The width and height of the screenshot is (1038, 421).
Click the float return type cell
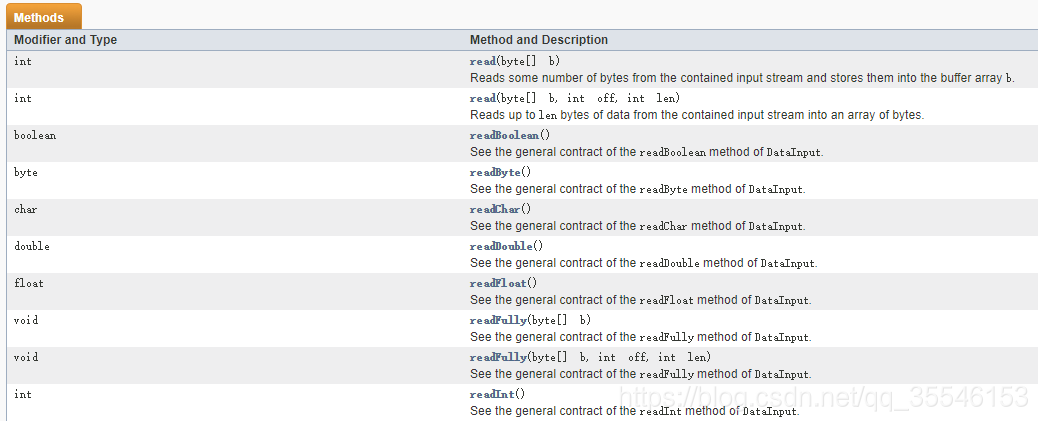(29, 283)
